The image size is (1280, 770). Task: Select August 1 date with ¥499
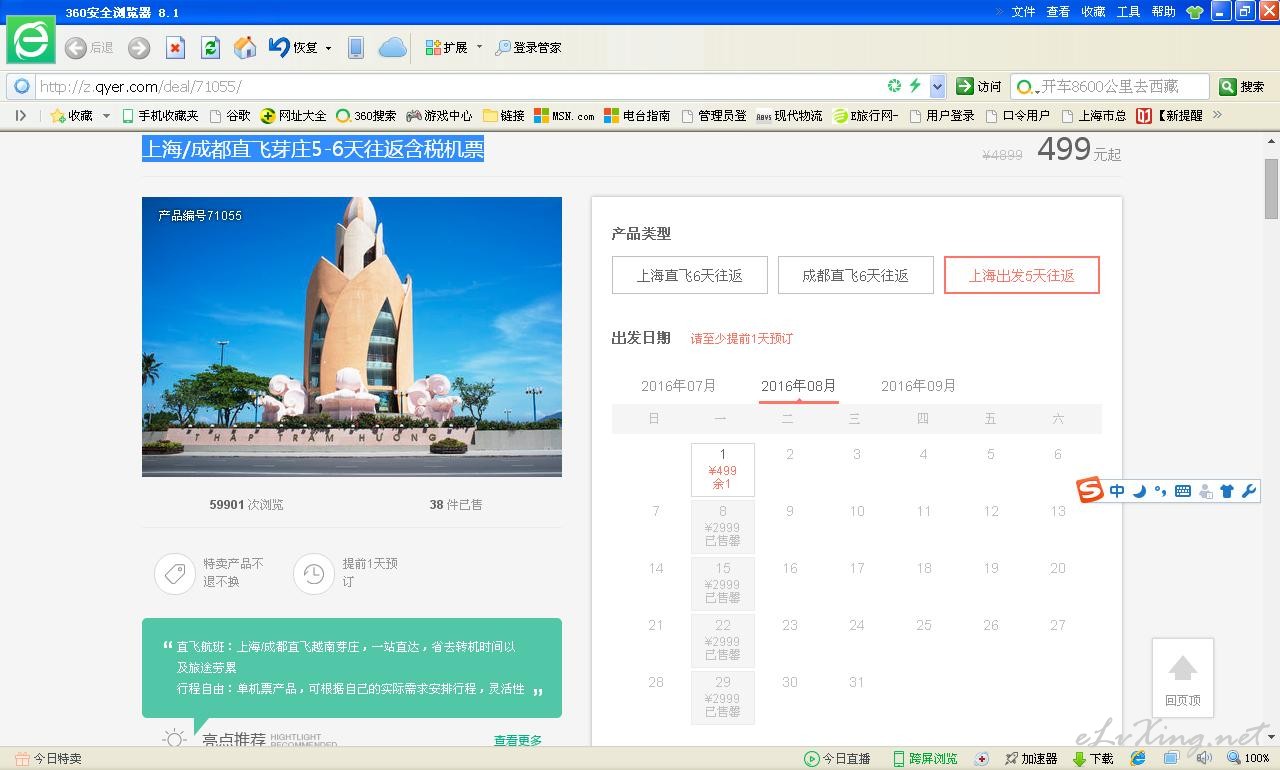723,470
